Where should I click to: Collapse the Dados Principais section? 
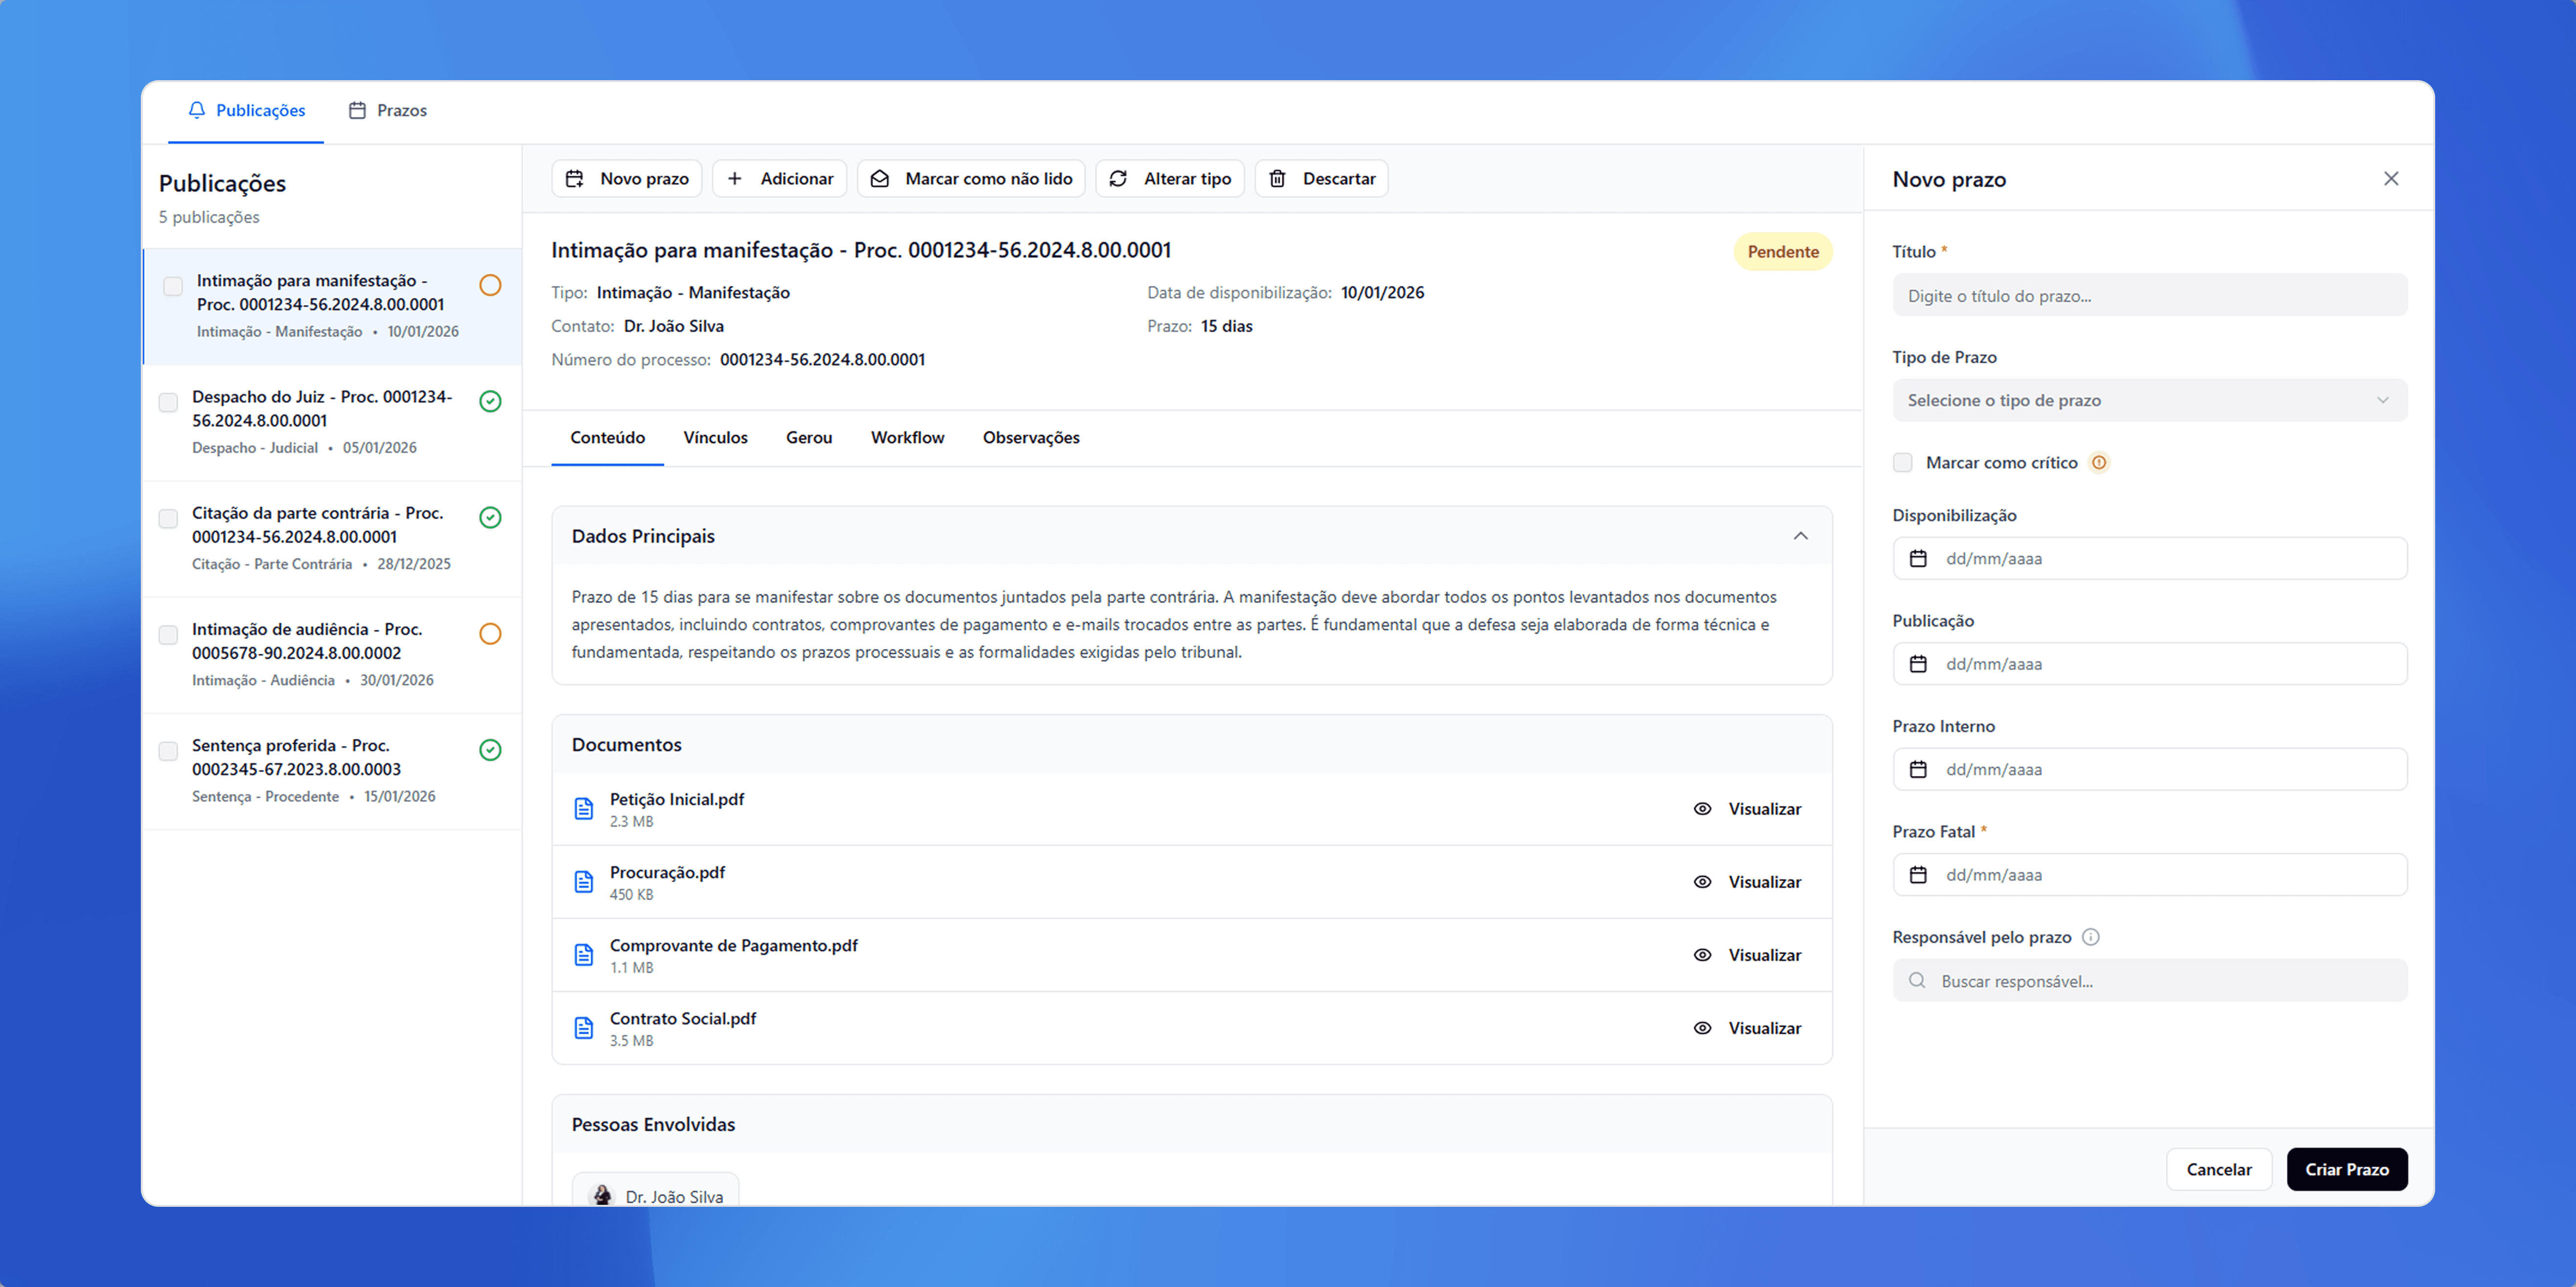1800,536
